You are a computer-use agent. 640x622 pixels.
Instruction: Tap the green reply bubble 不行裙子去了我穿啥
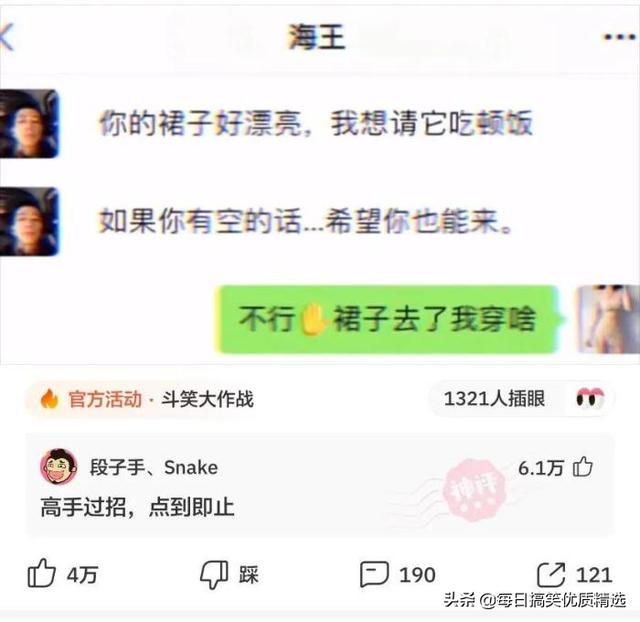pos(387,319)
